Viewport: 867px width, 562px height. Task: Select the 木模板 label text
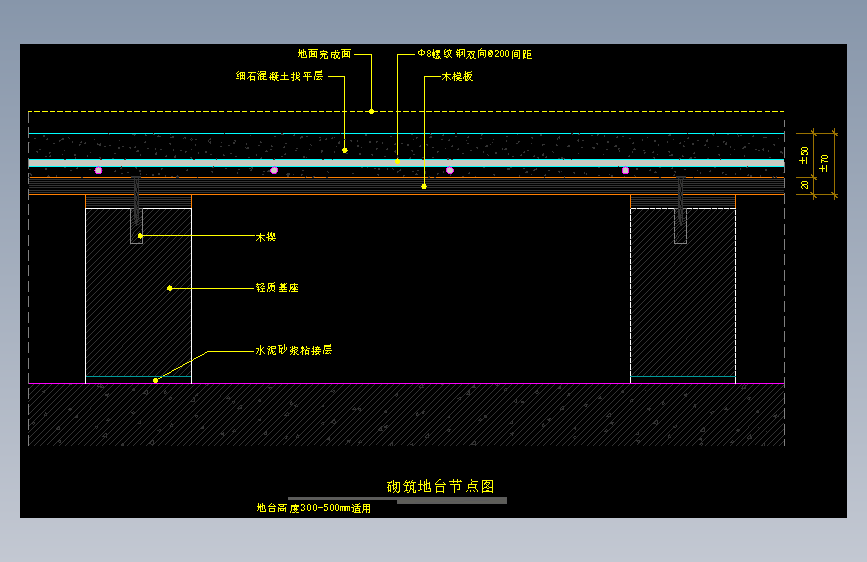457,76
